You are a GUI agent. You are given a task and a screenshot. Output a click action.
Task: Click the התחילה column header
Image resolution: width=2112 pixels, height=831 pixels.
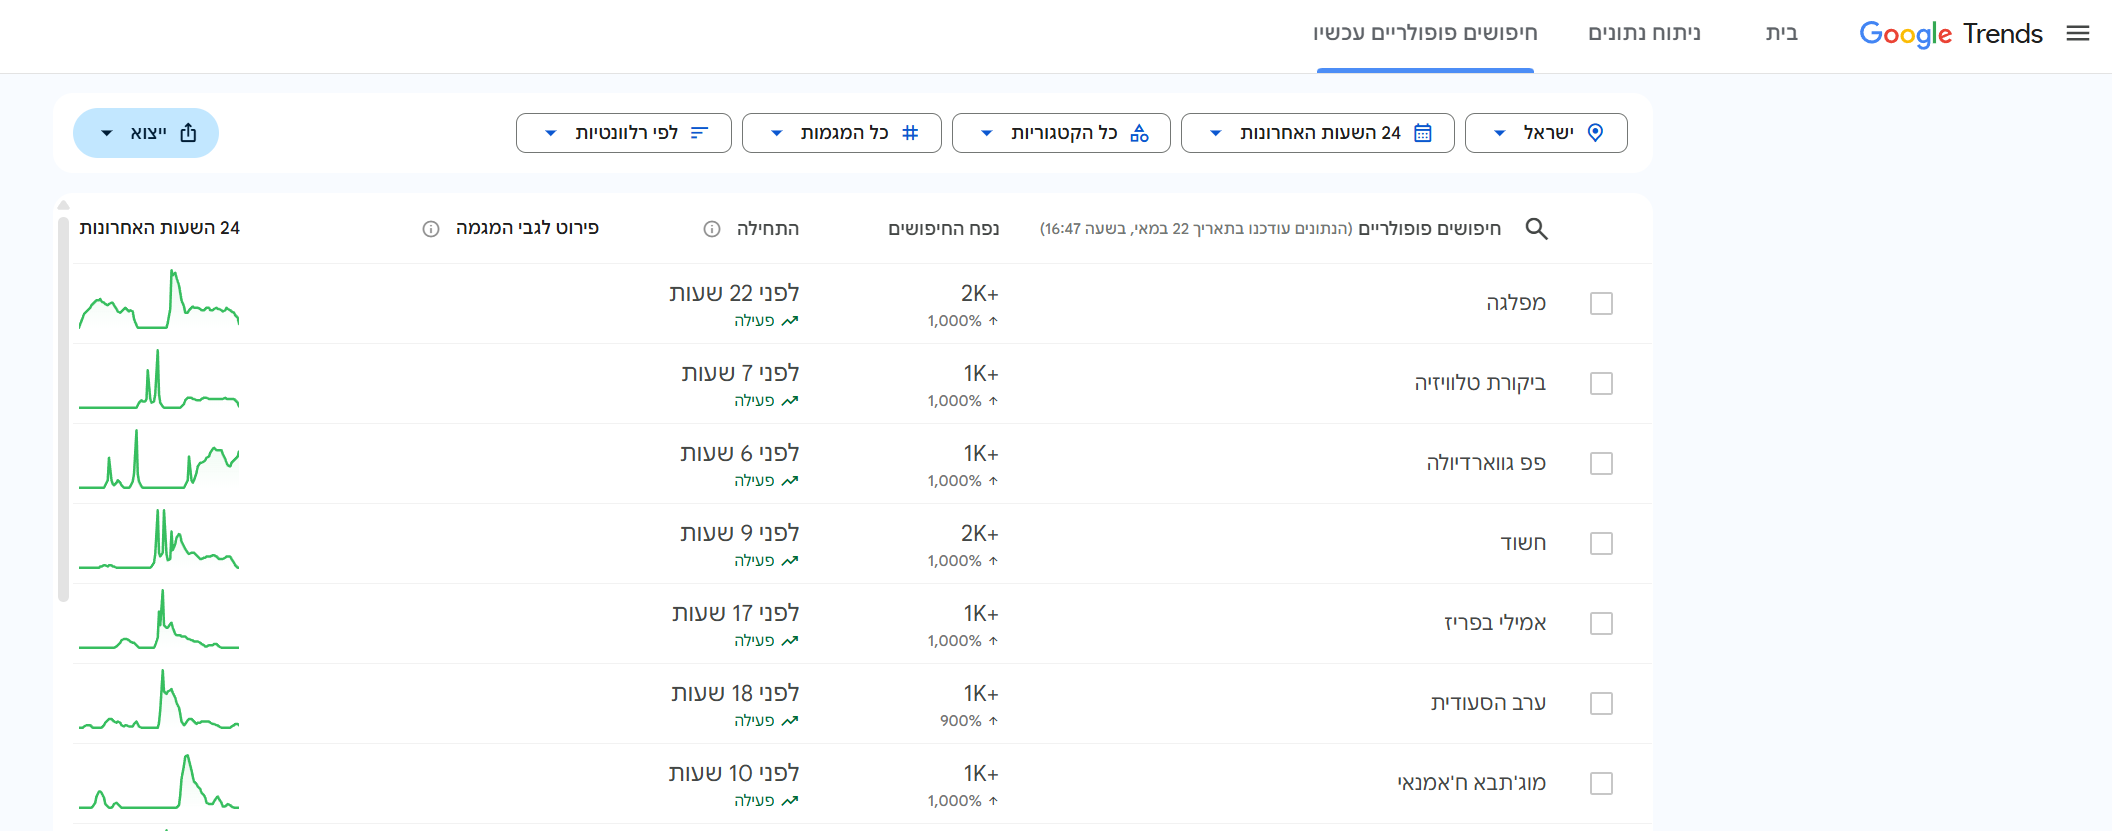[x=767, y=229]
